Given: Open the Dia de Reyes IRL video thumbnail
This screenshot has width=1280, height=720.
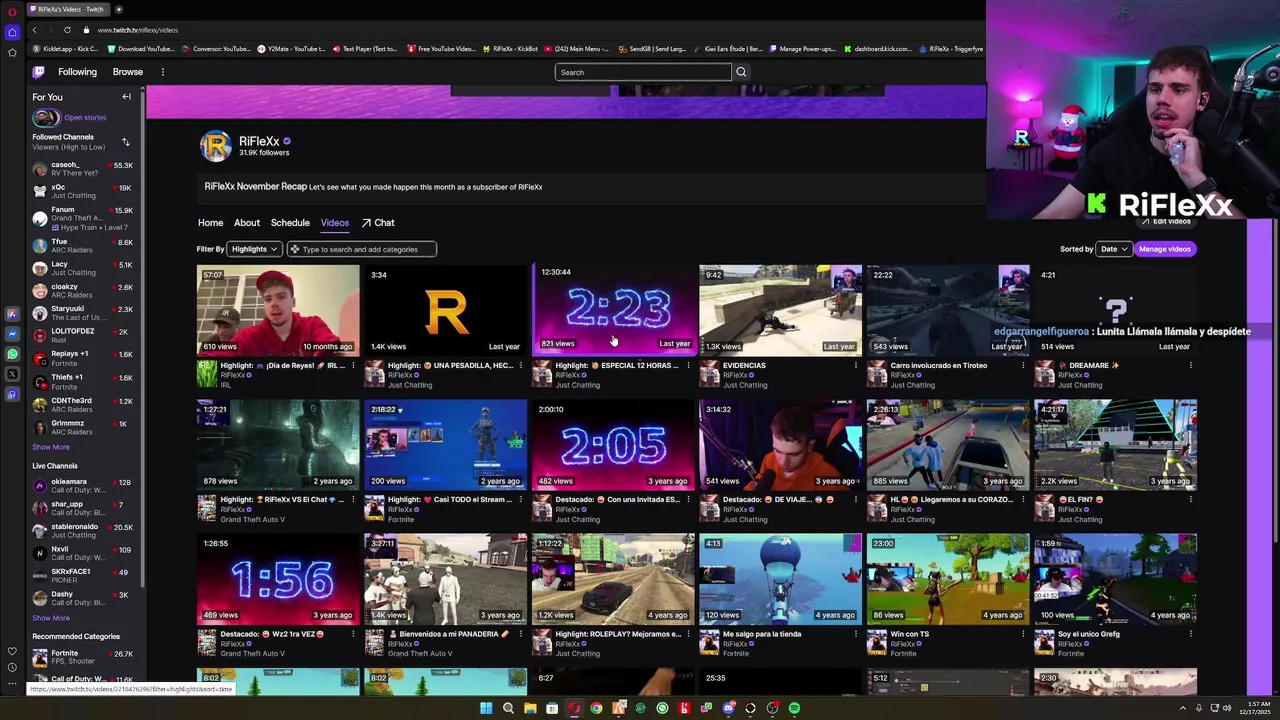Looking at the screenshot, I should [278, 309].
